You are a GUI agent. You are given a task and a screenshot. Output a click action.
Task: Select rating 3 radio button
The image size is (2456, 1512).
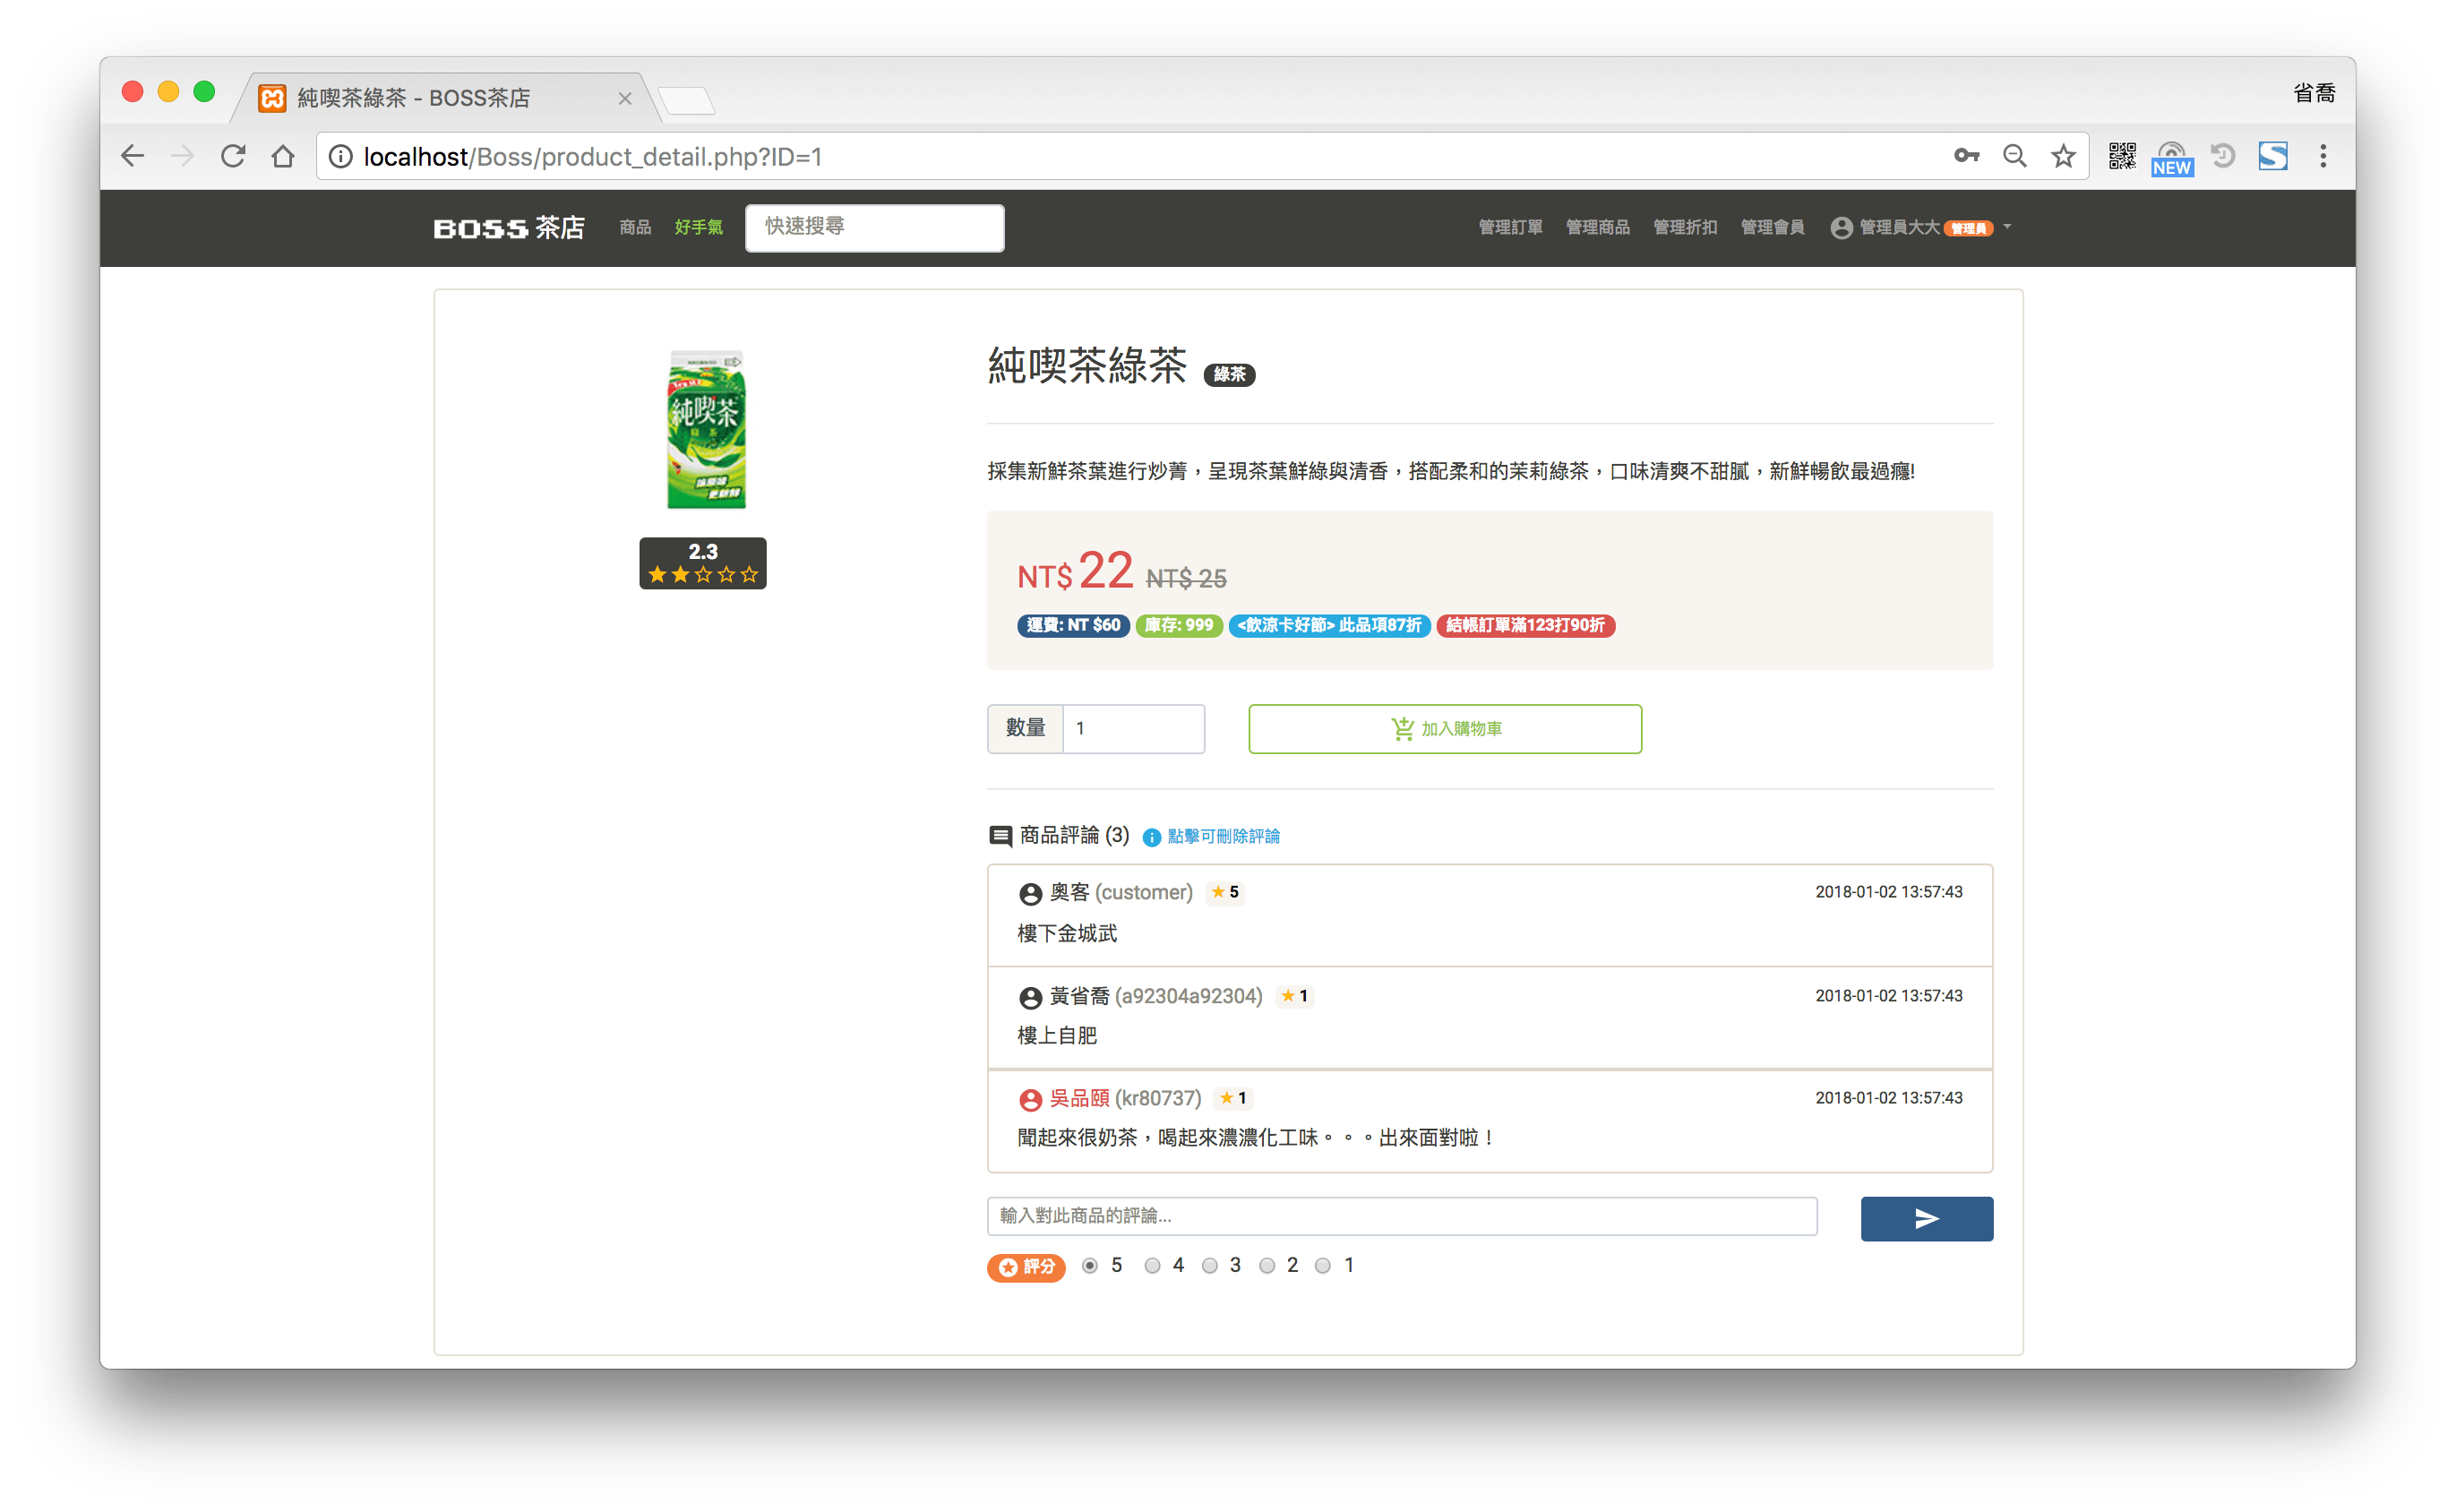click(1209, 1266)
